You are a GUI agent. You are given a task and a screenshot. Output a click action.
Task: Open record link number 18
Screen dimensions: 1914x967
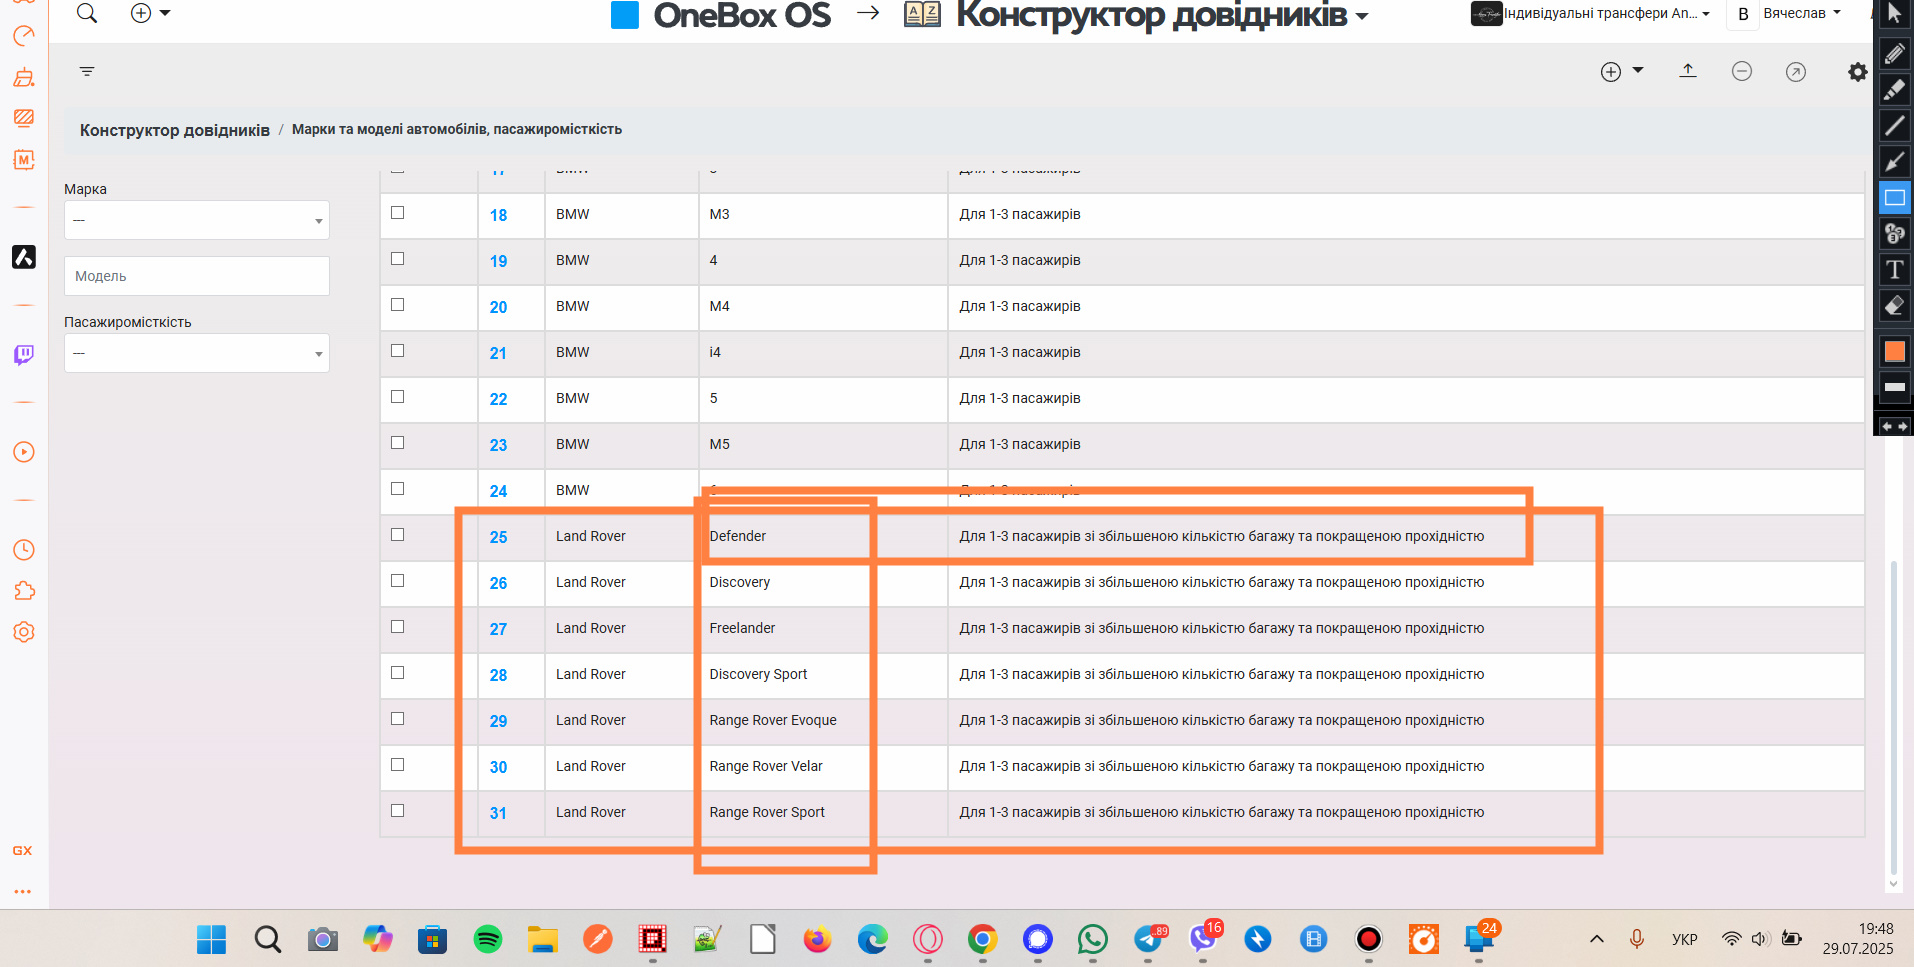[498, 215]
